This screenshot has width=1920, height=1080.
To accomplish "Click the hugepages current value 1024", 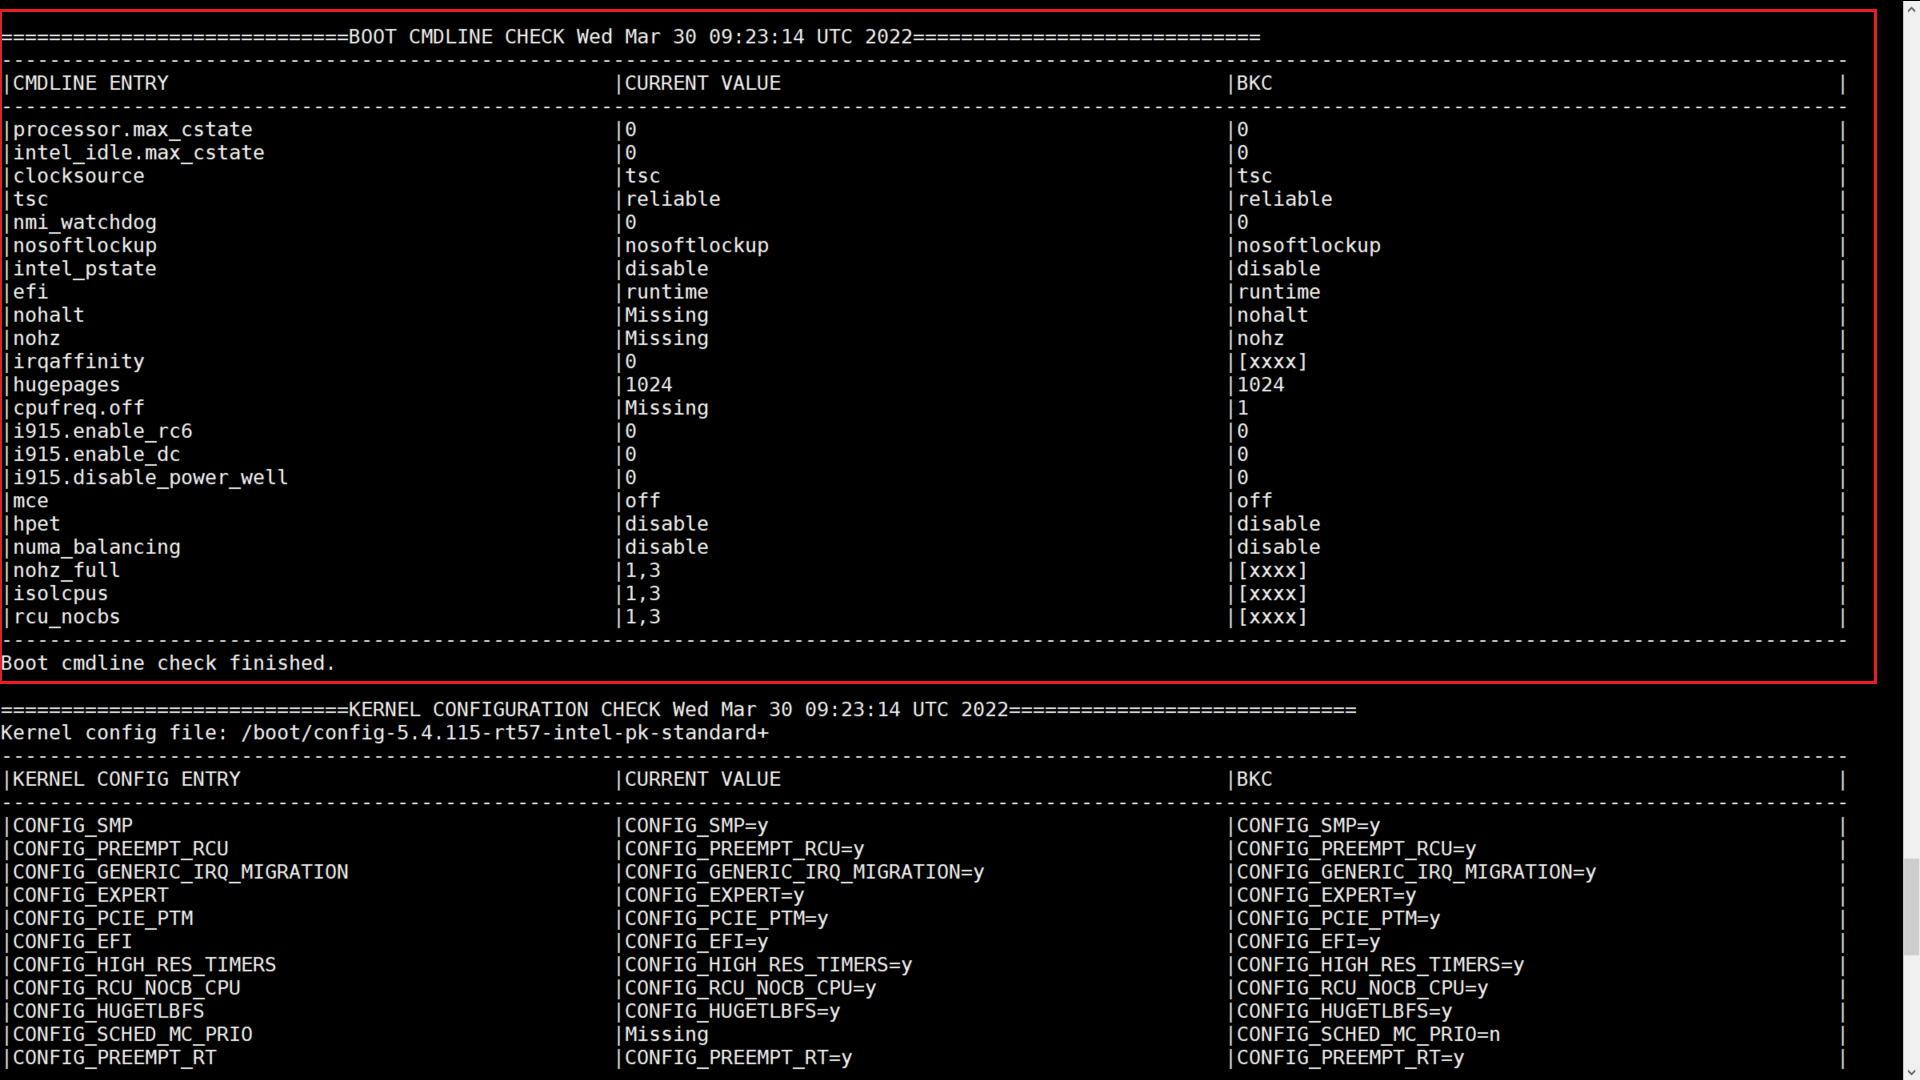I will coord(648,385).
